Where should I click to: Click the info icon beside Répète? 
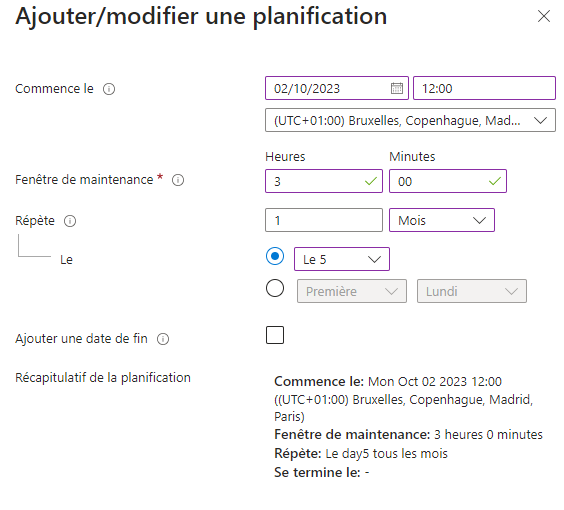[70, 221]
